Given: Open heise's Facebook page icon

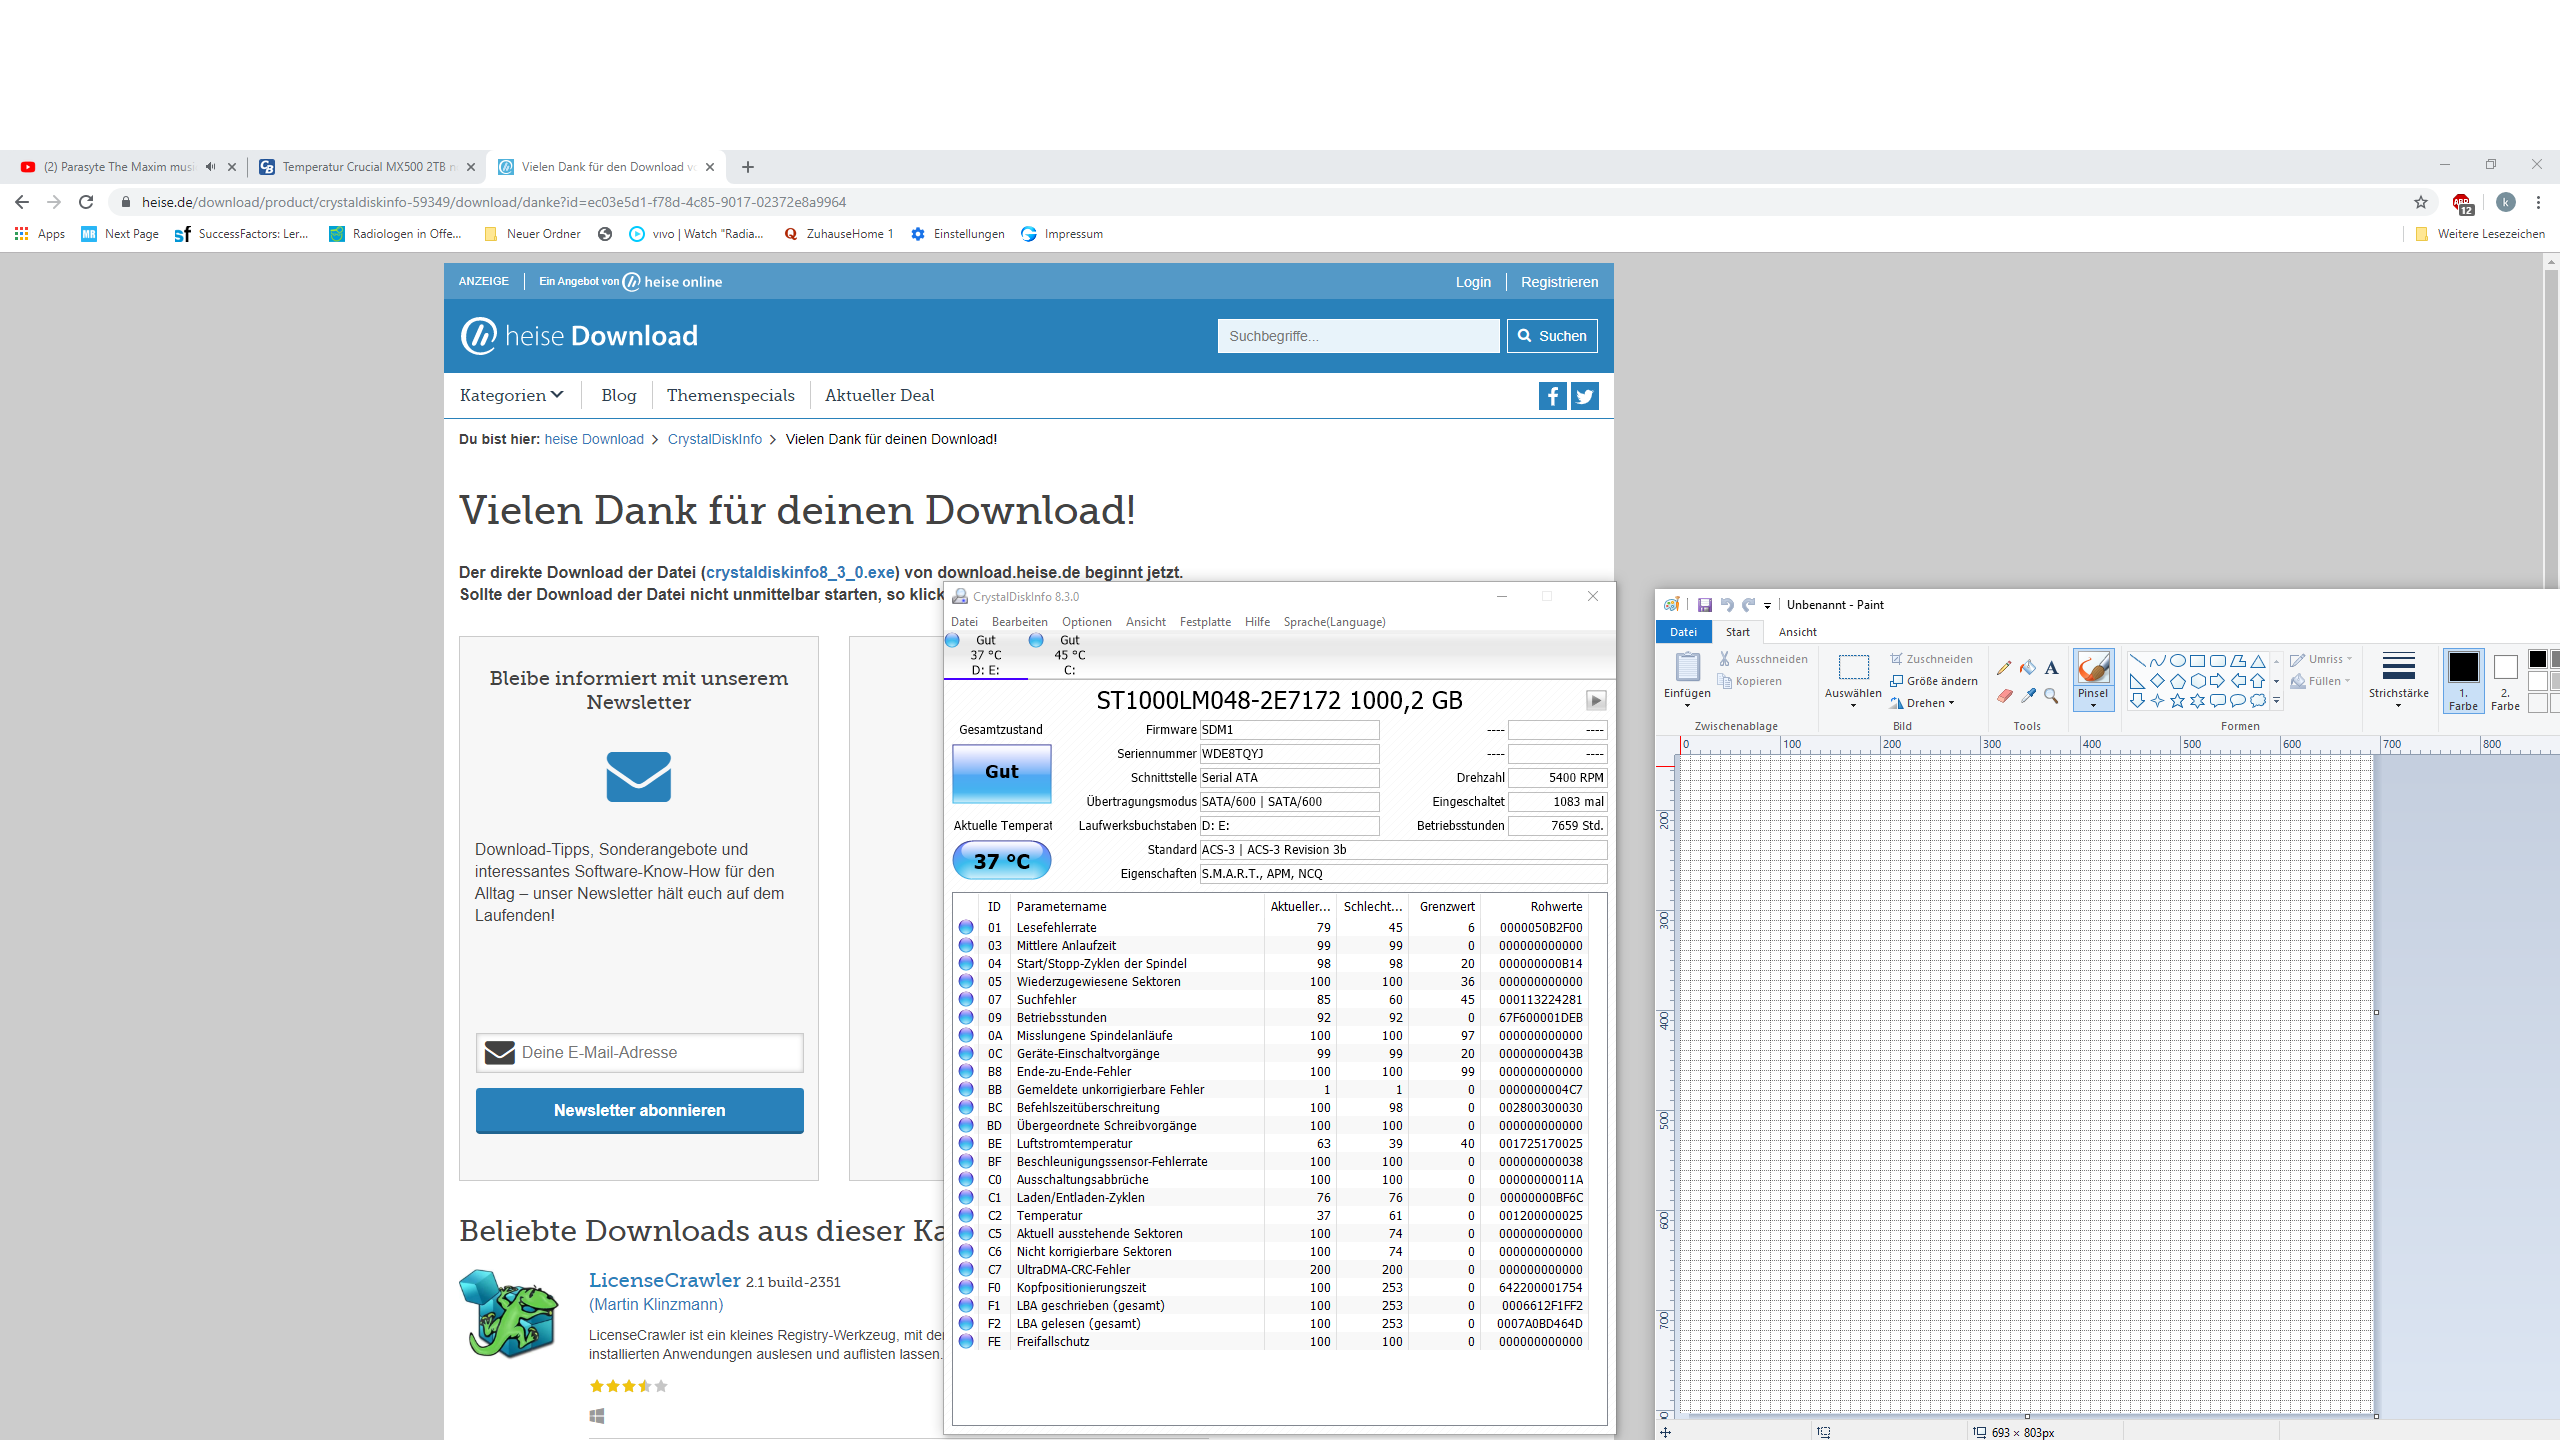Looking at the screenshot, I should [1552, 396].
